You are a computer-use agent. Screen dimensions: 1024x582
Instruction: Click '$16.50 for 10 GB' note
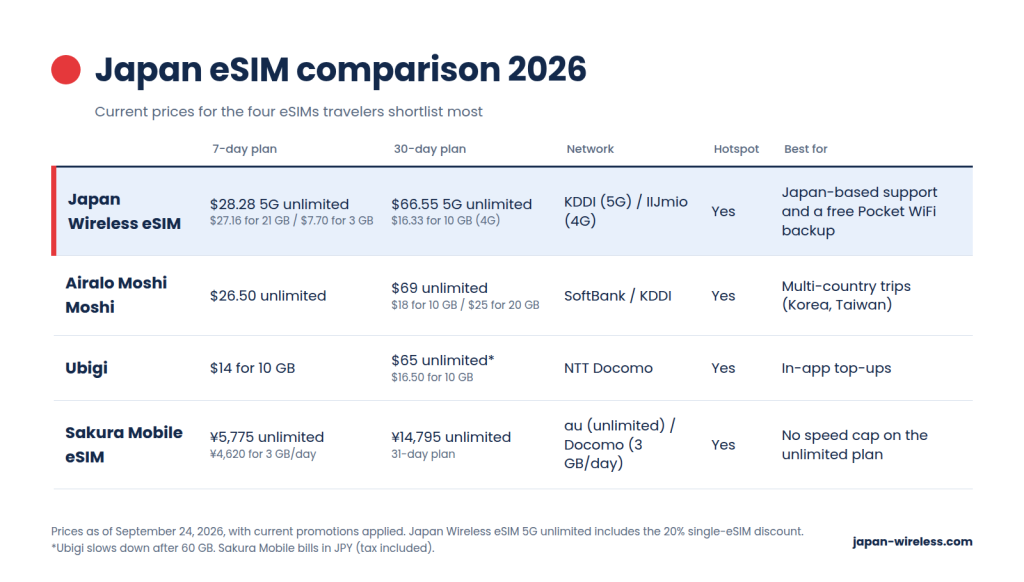tap(432, 378)
